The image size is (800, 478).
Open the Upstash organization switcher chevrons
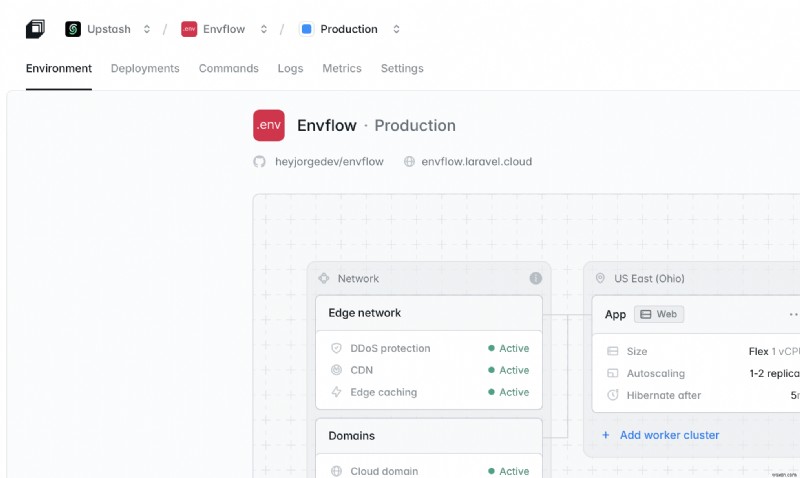(147, 29)
